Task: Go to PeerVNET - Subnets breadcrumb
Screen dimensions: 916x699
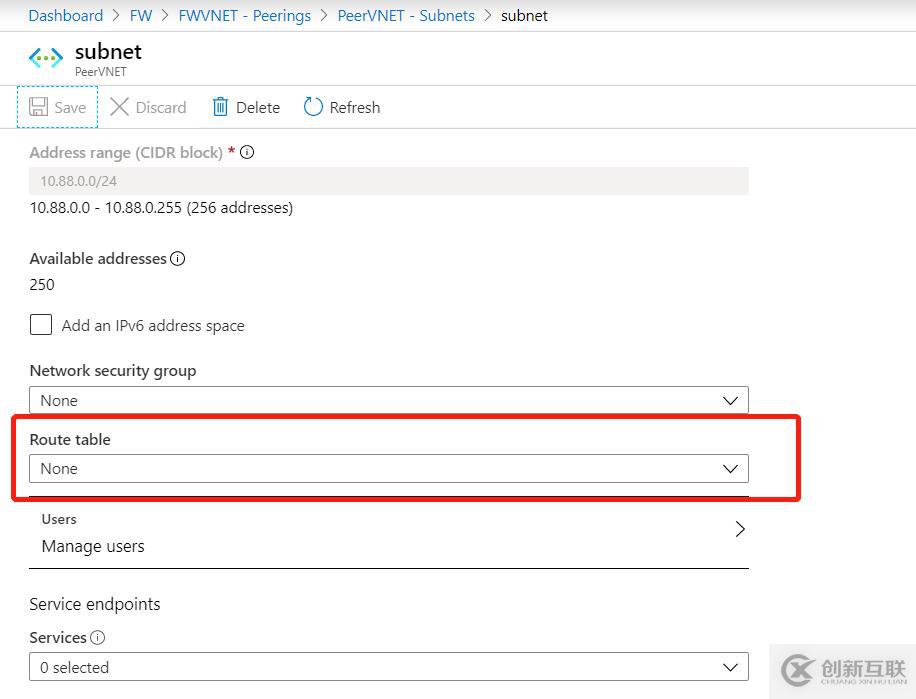Action: pos(406,16)
